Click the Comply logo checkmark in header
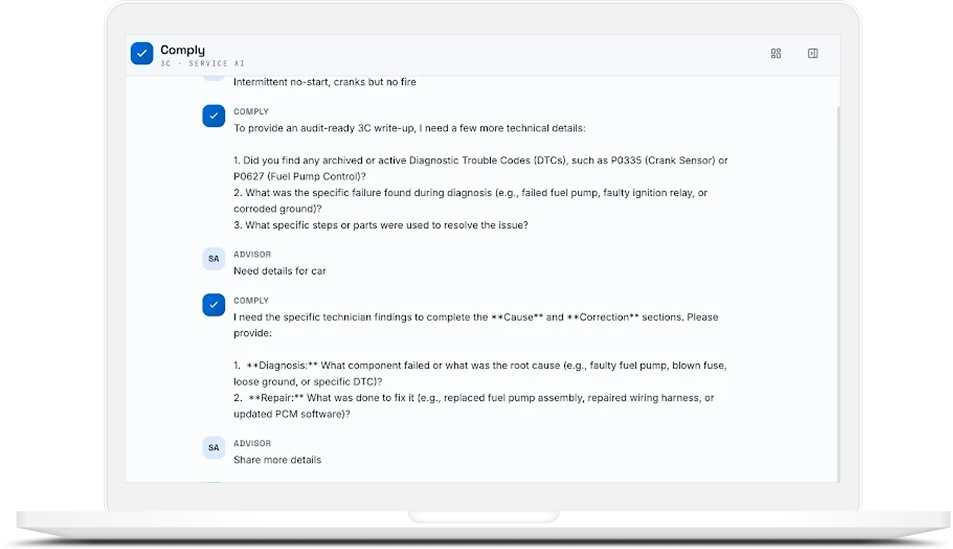 point(142,54)
